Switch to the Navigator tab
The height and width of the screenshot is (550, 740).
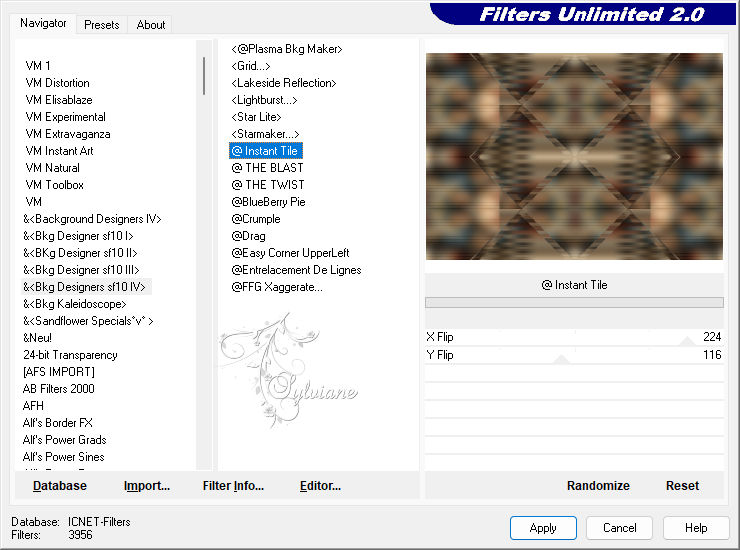point(43,23)
